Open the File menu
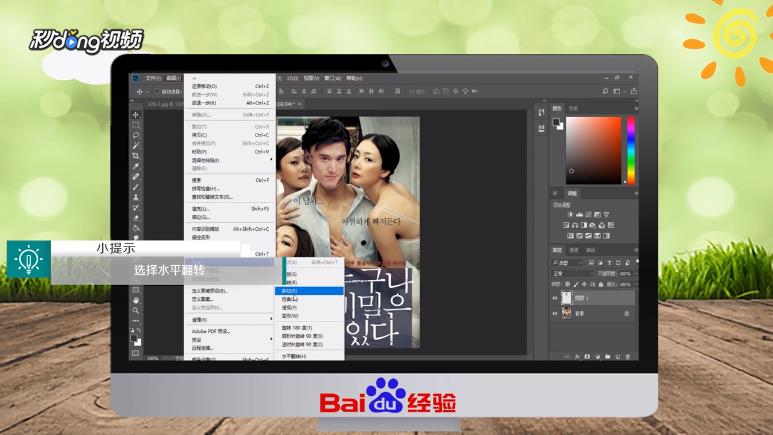The image size is (773, 435). click(x=153, y=78)
